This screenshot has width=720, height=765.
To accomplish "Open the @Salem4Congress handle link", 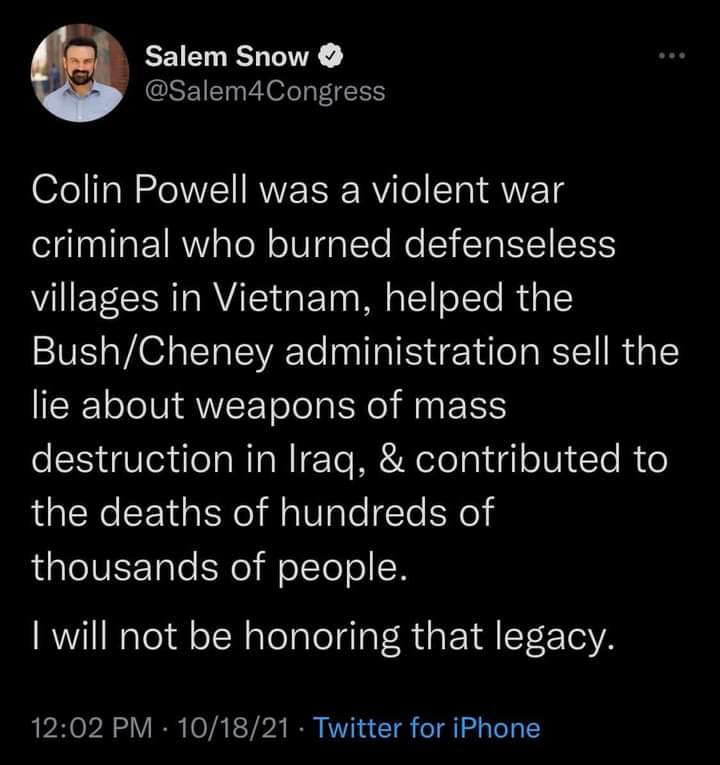I will click(265, 91).
